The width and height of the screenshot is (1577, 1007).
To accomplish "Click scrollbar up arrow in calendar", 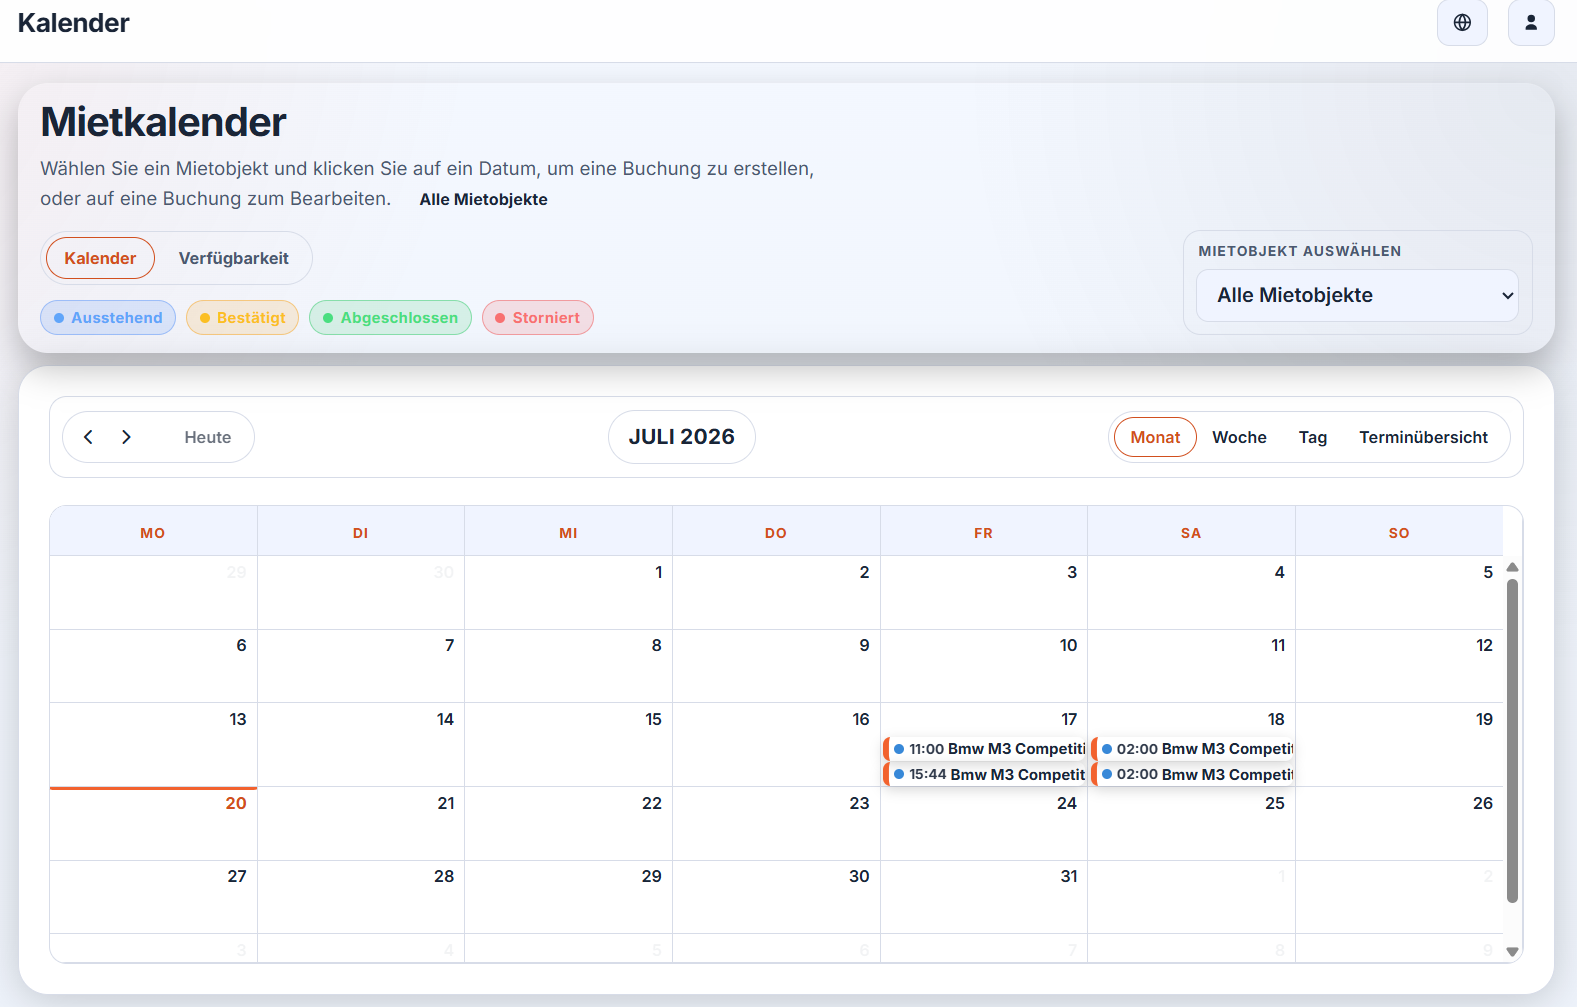I will coord(1512,567).
